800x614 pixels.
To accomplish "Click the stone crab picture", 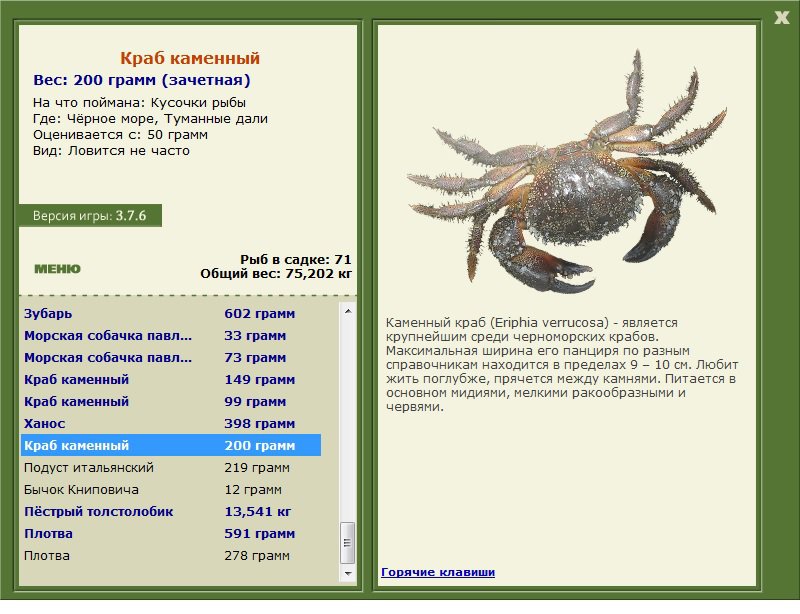I will (x=566, y=171).
